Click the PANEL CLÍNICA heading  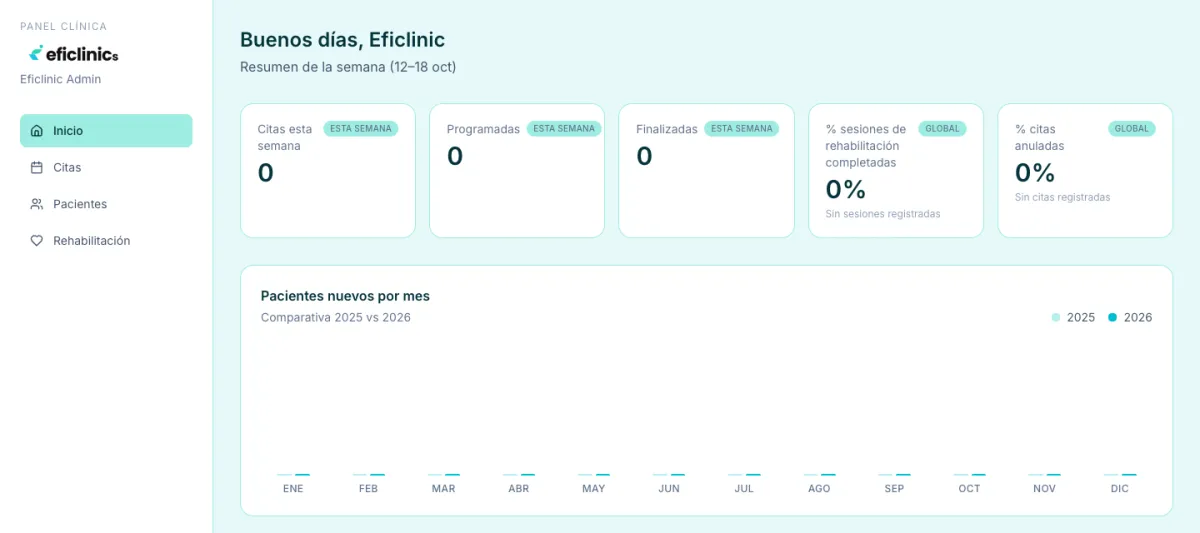click(63, 27)
